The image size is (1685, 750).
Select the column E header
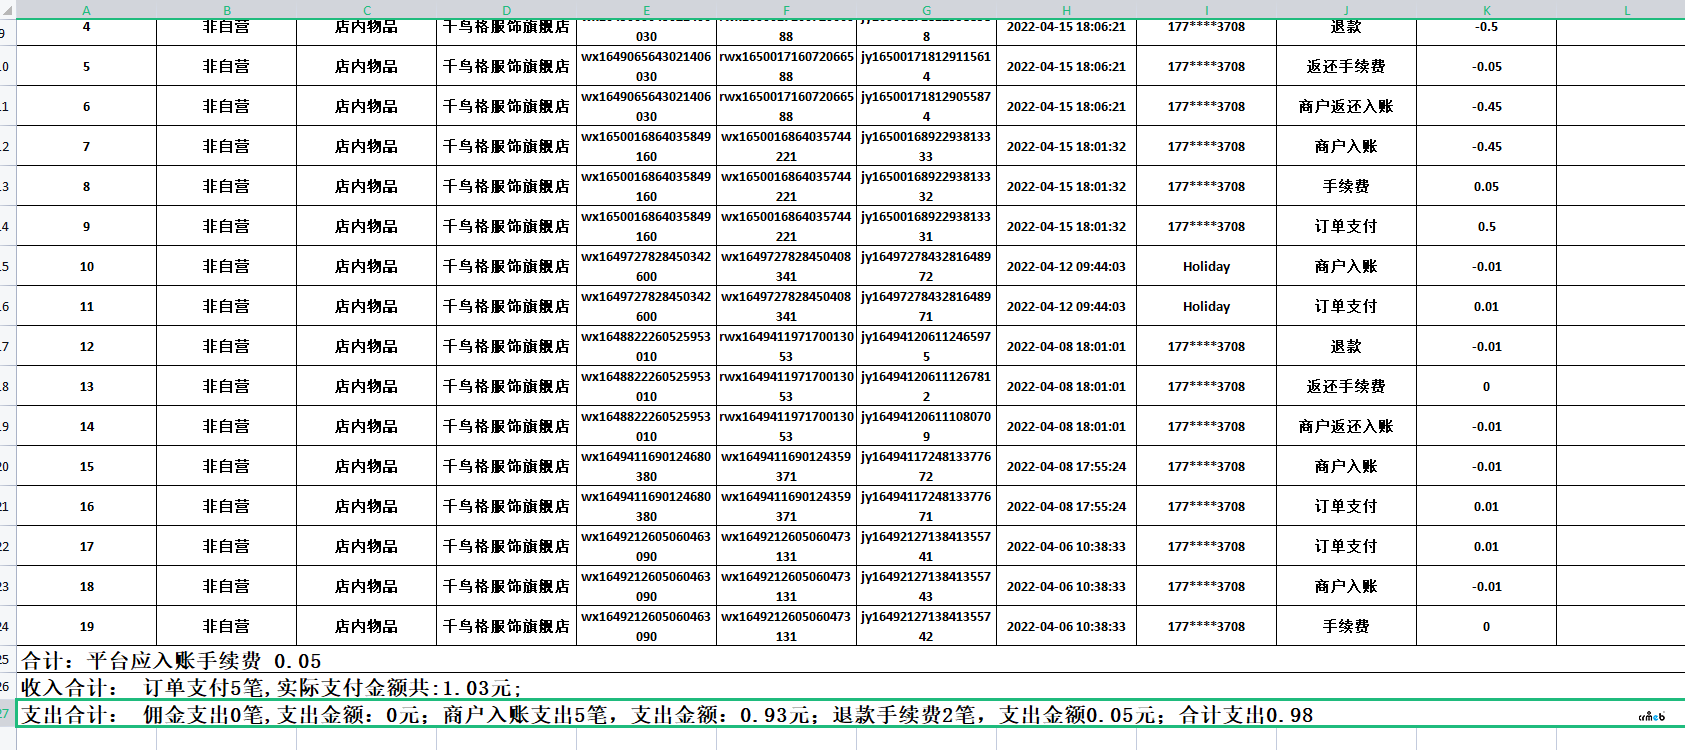click(x=646, y=10)
